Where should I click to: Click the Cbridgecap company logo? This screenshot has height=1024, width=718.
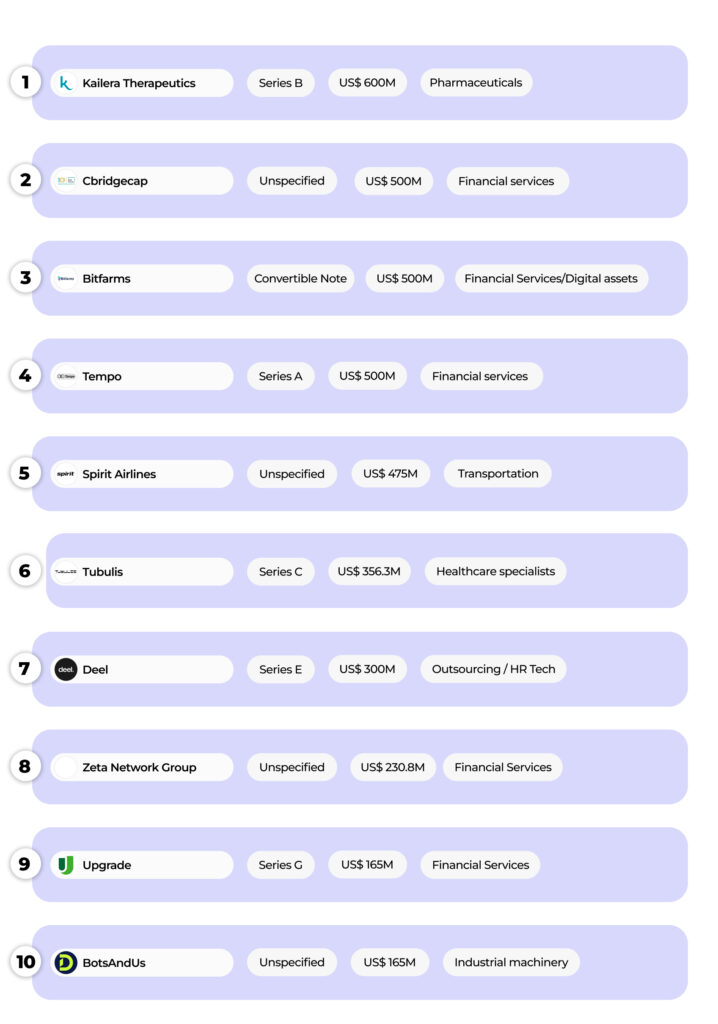point(66,181)
